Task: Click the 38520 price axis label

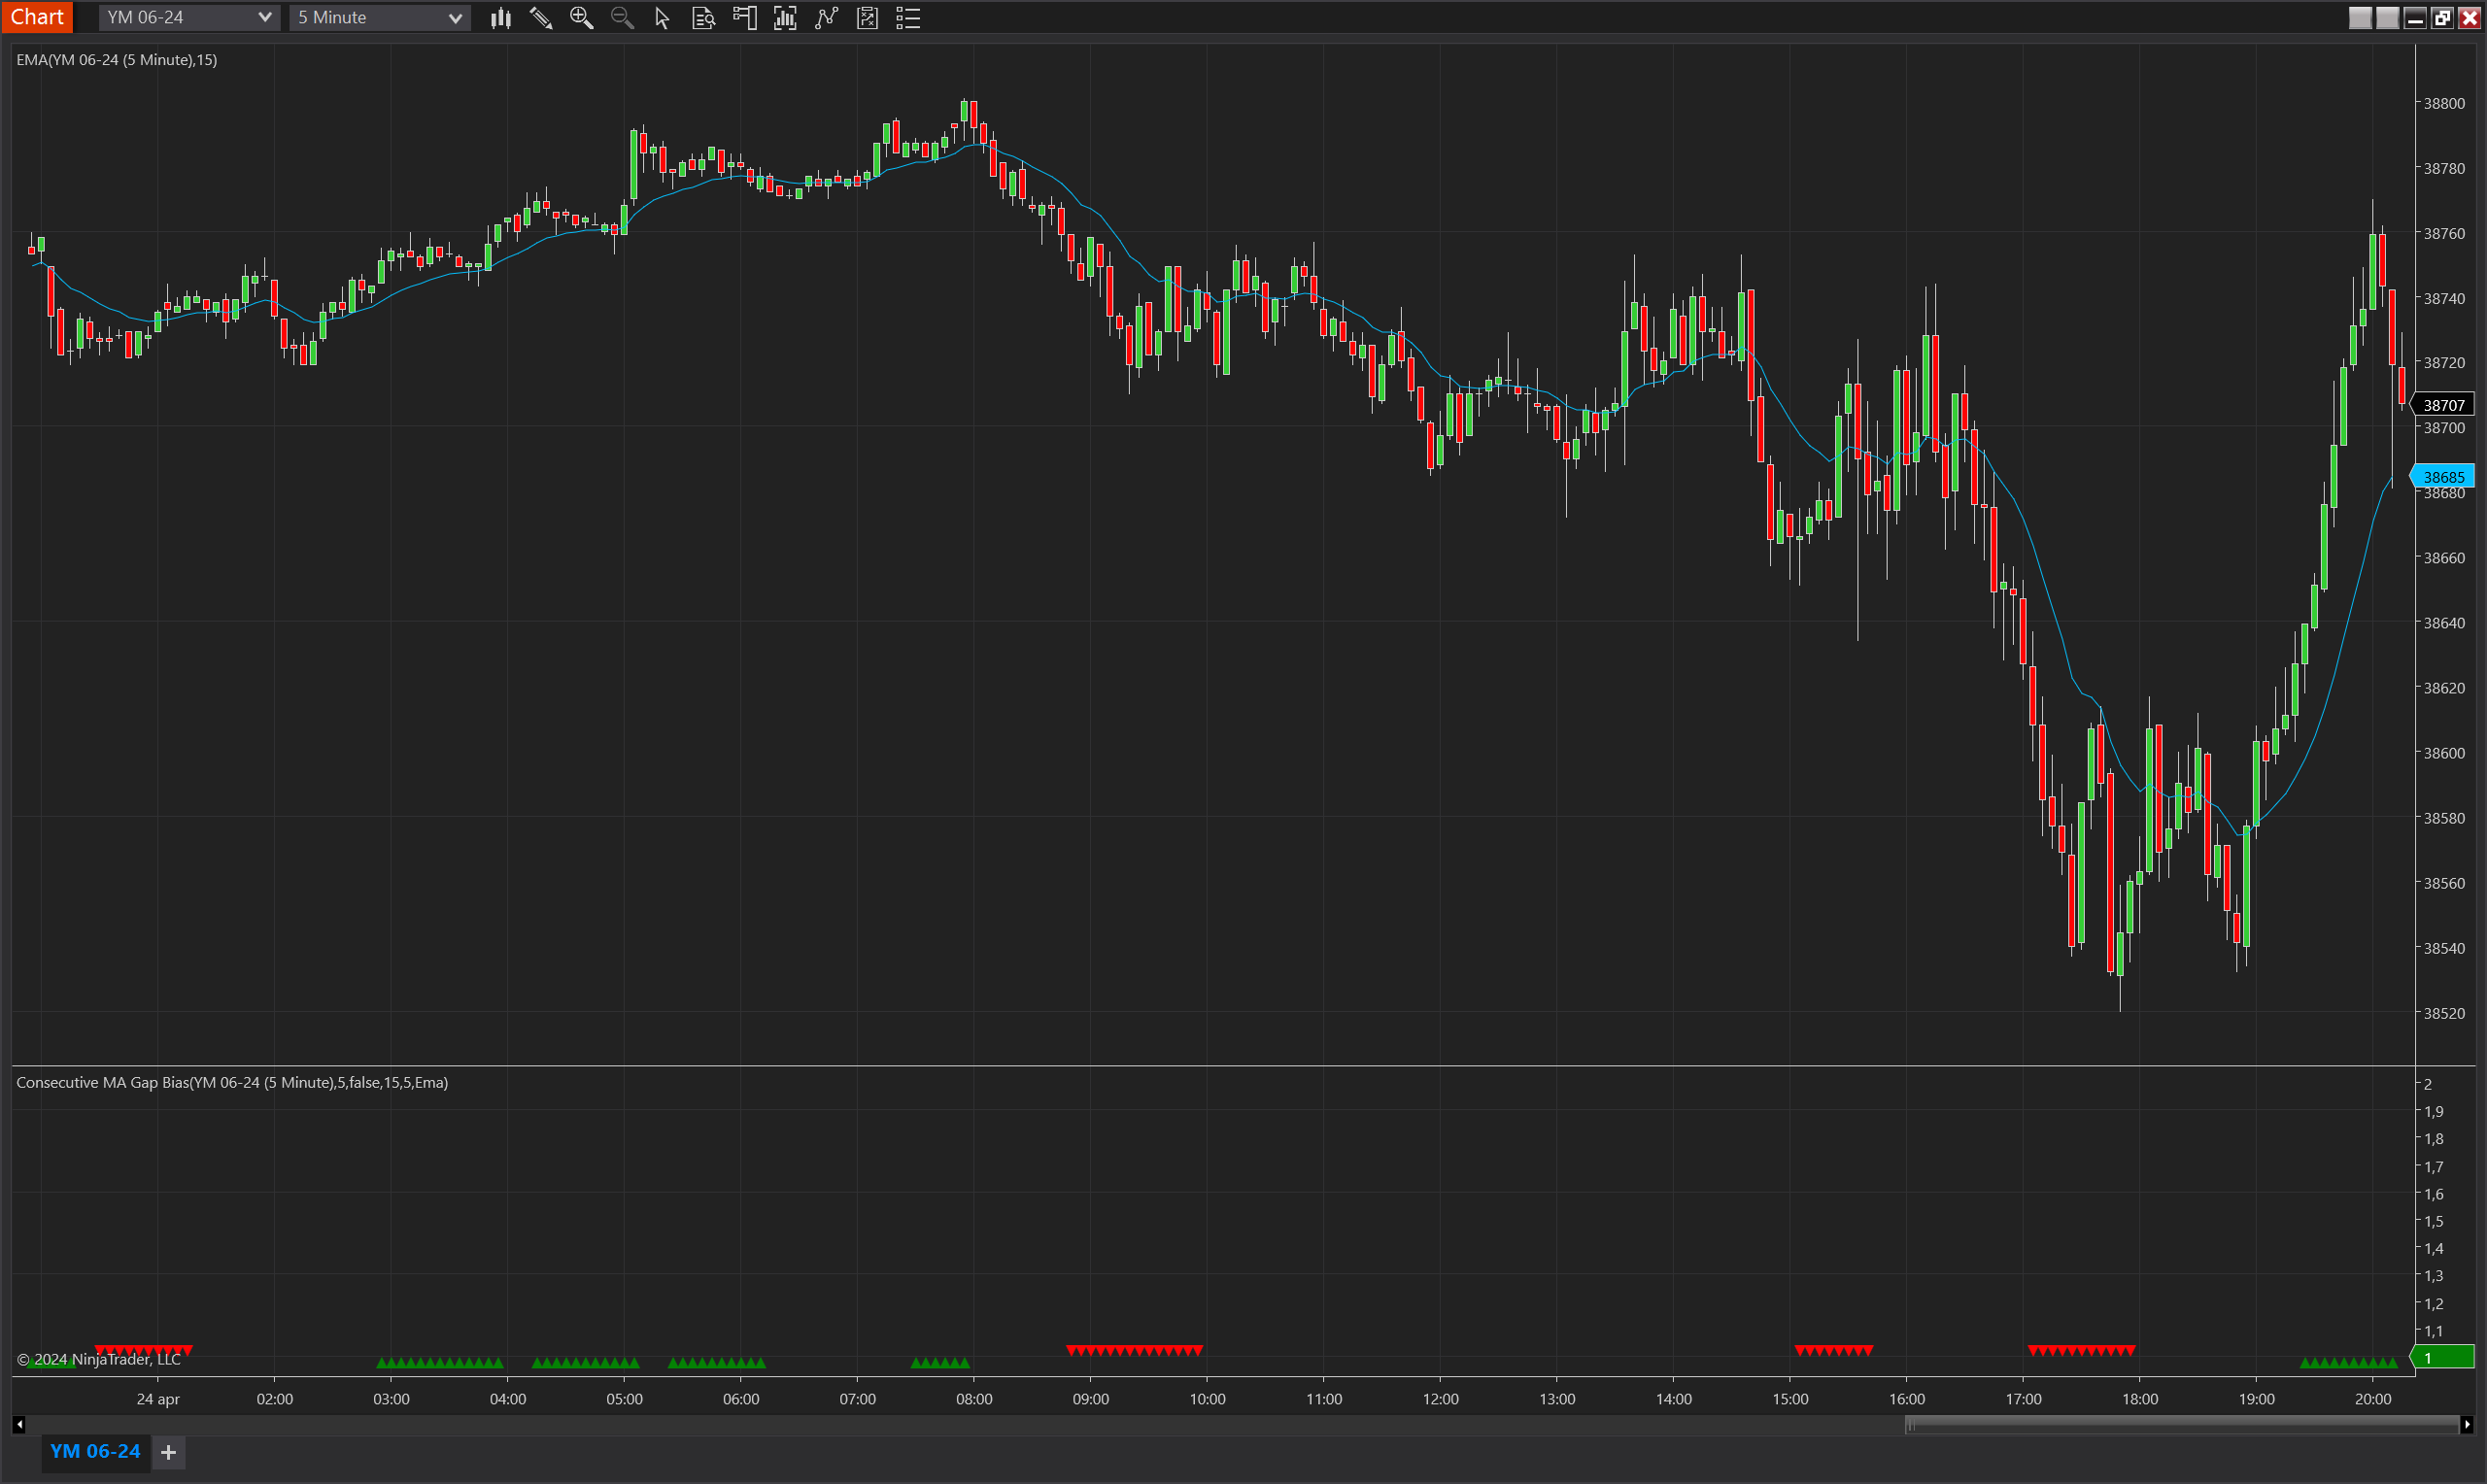Action: [2444, 1013]
